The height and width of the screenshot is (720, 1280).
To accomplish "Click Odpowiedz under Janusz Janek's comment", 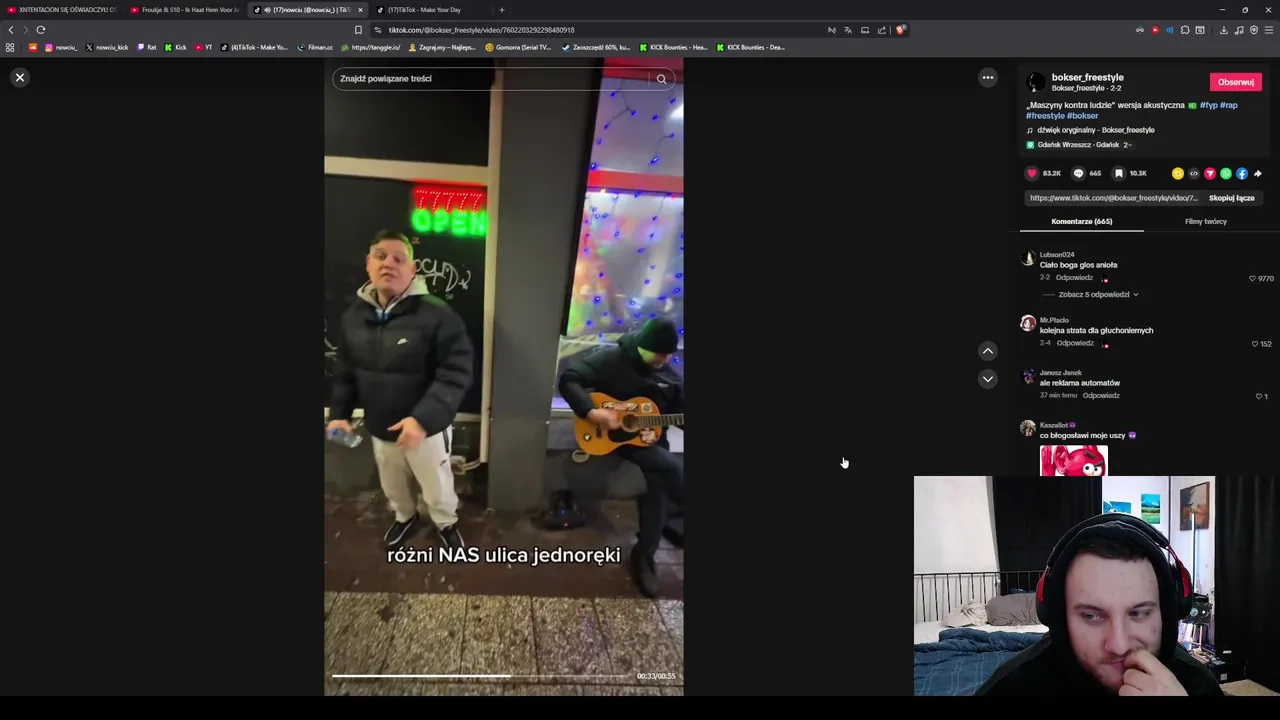I will pos(1101,396).
